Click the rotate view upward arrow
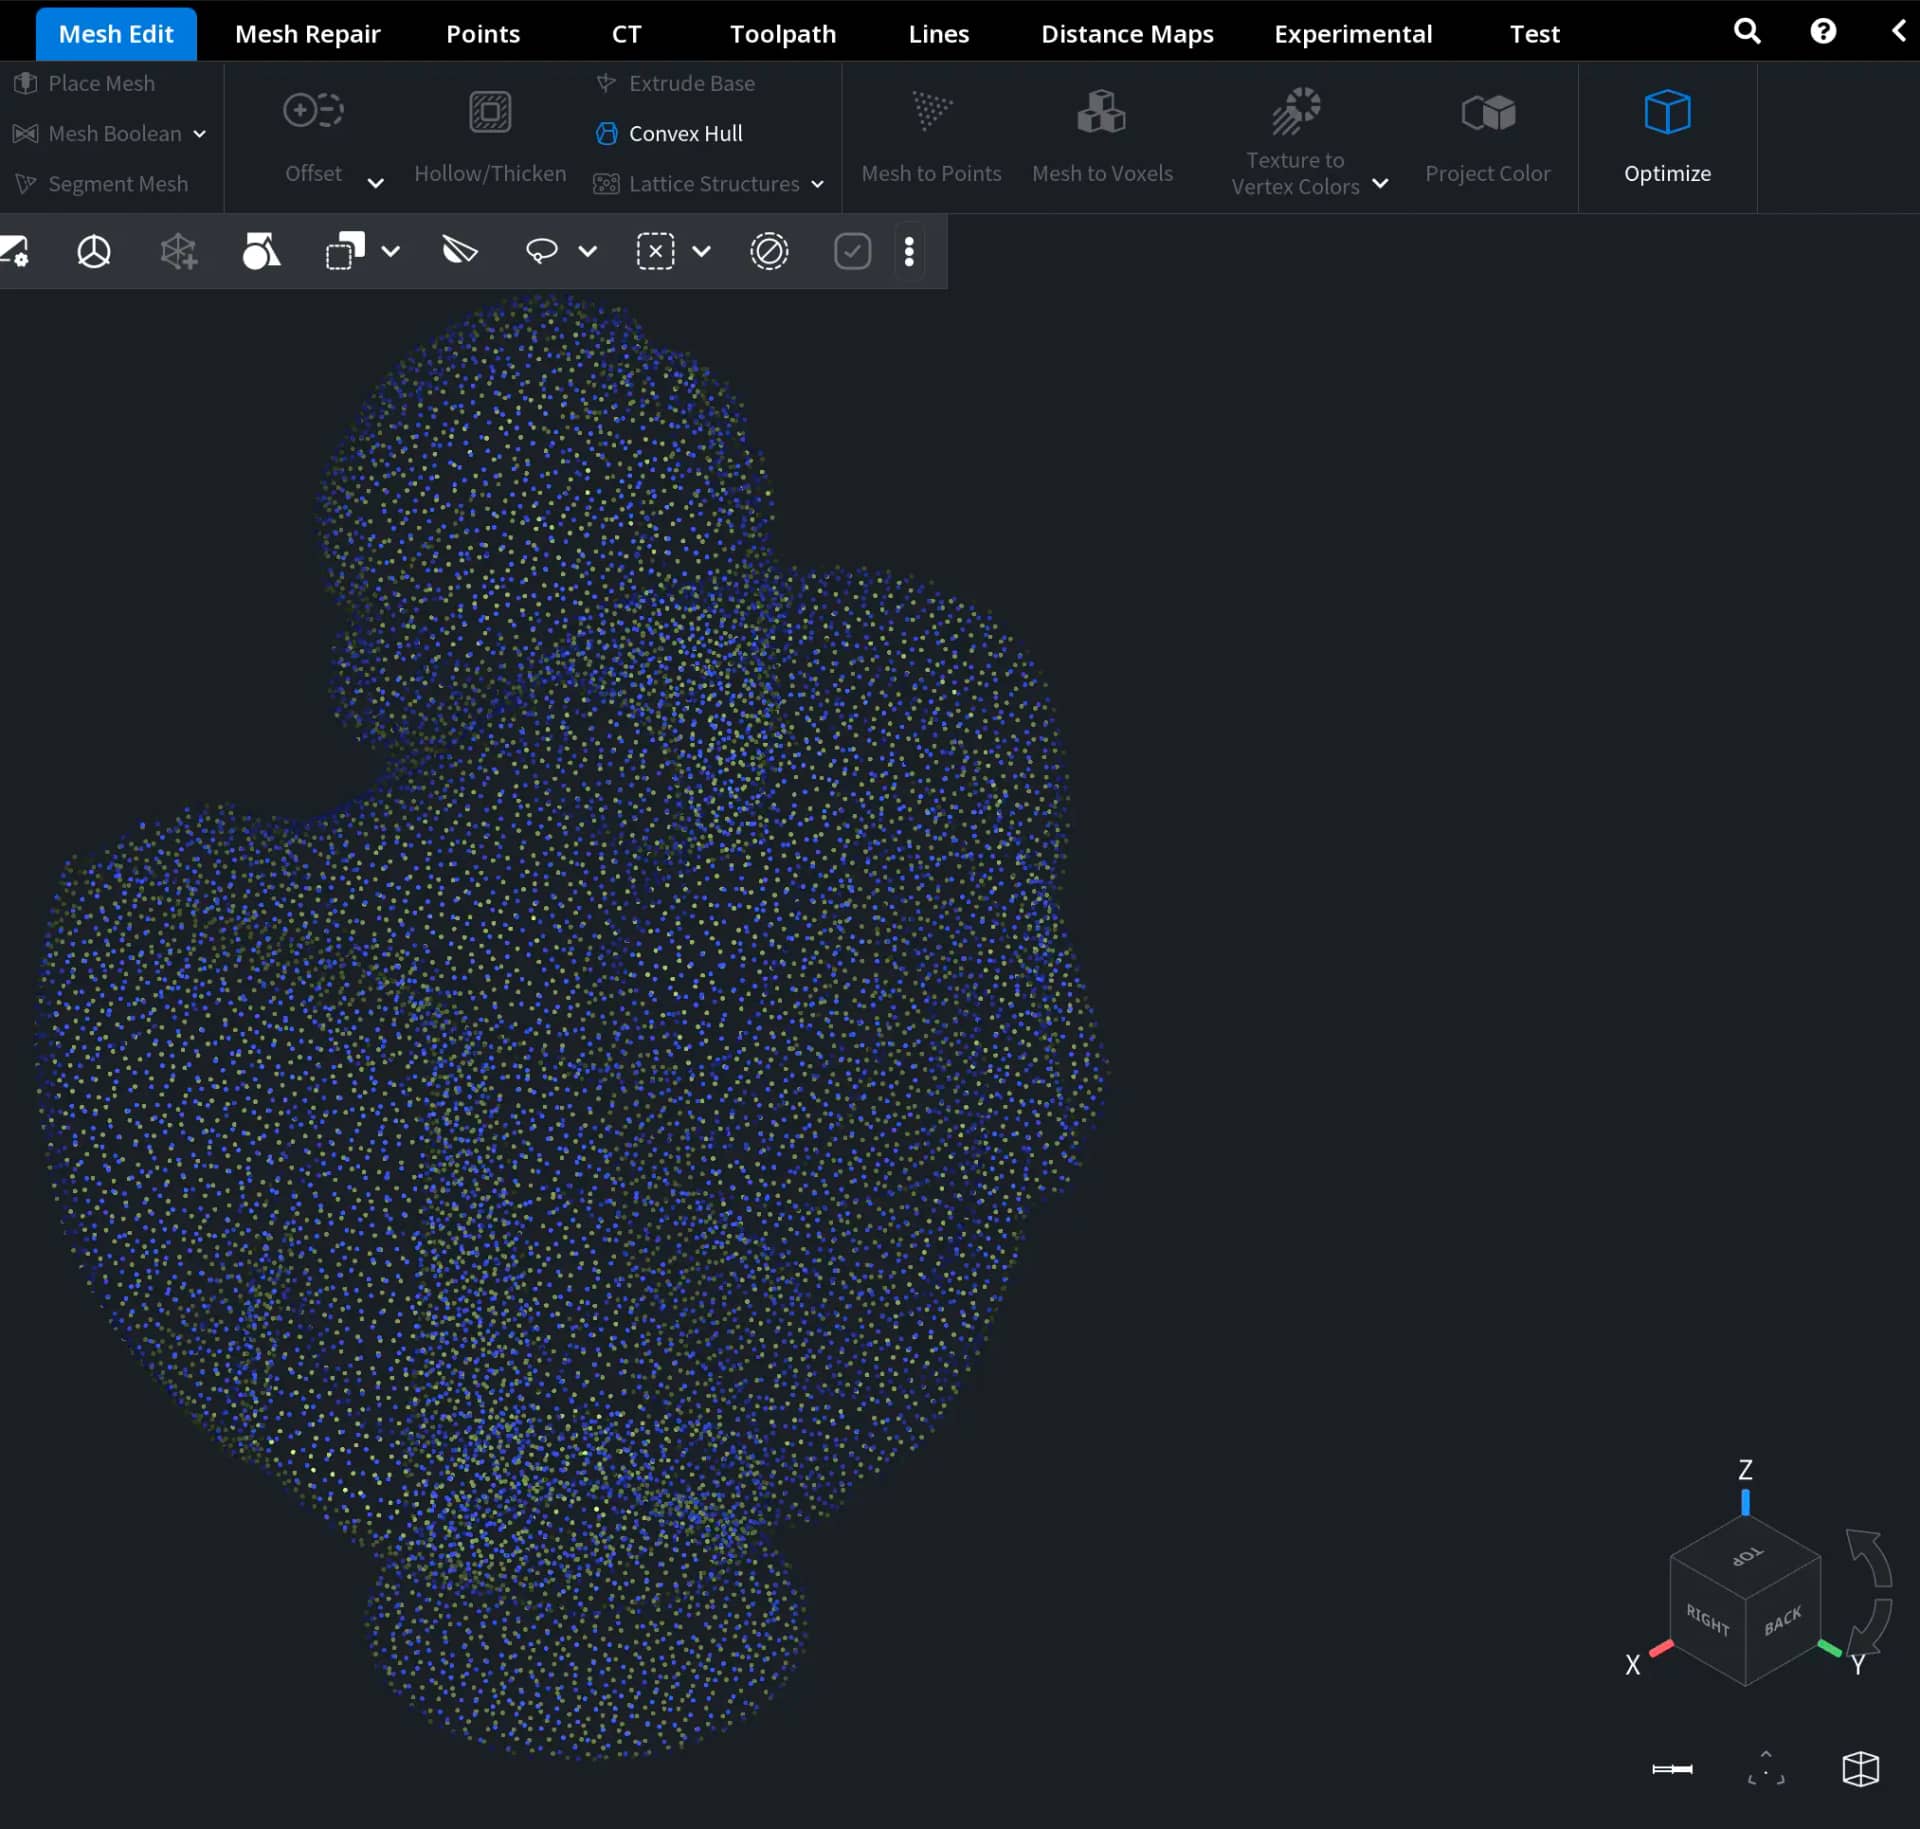 tap(1868, 1557)
